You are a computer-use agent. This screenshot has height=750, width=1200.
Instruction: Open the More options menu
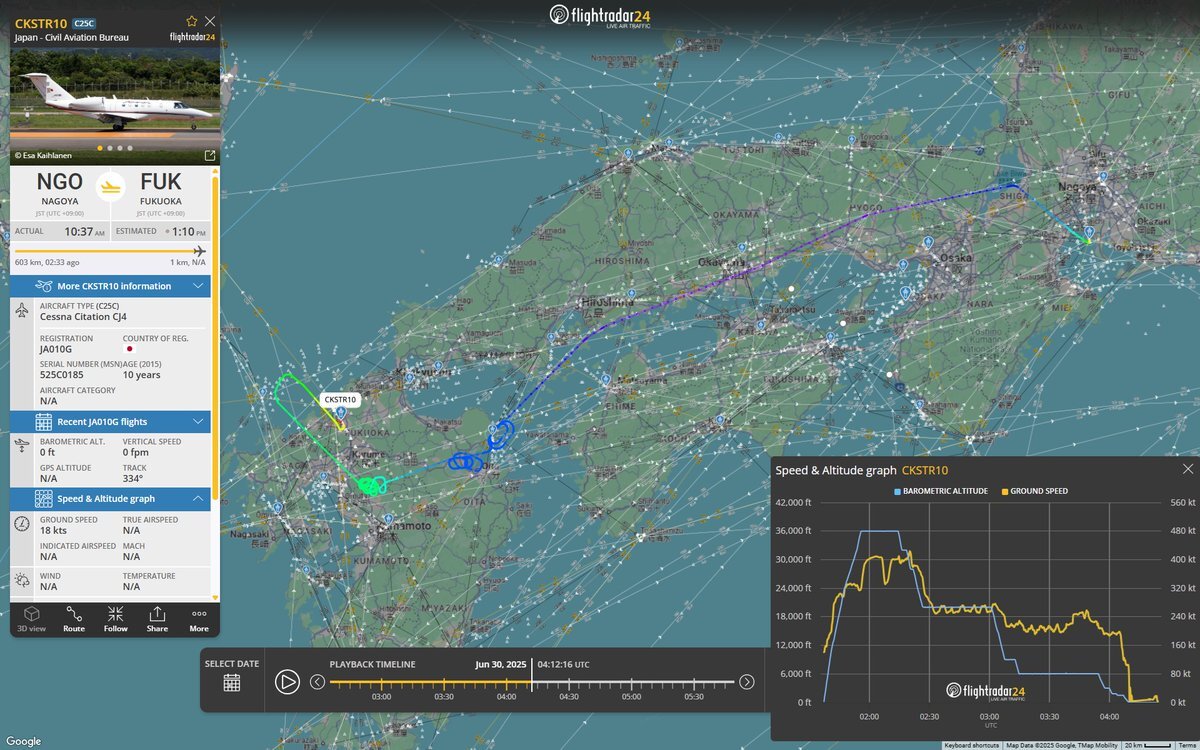[x=199, y=619]
